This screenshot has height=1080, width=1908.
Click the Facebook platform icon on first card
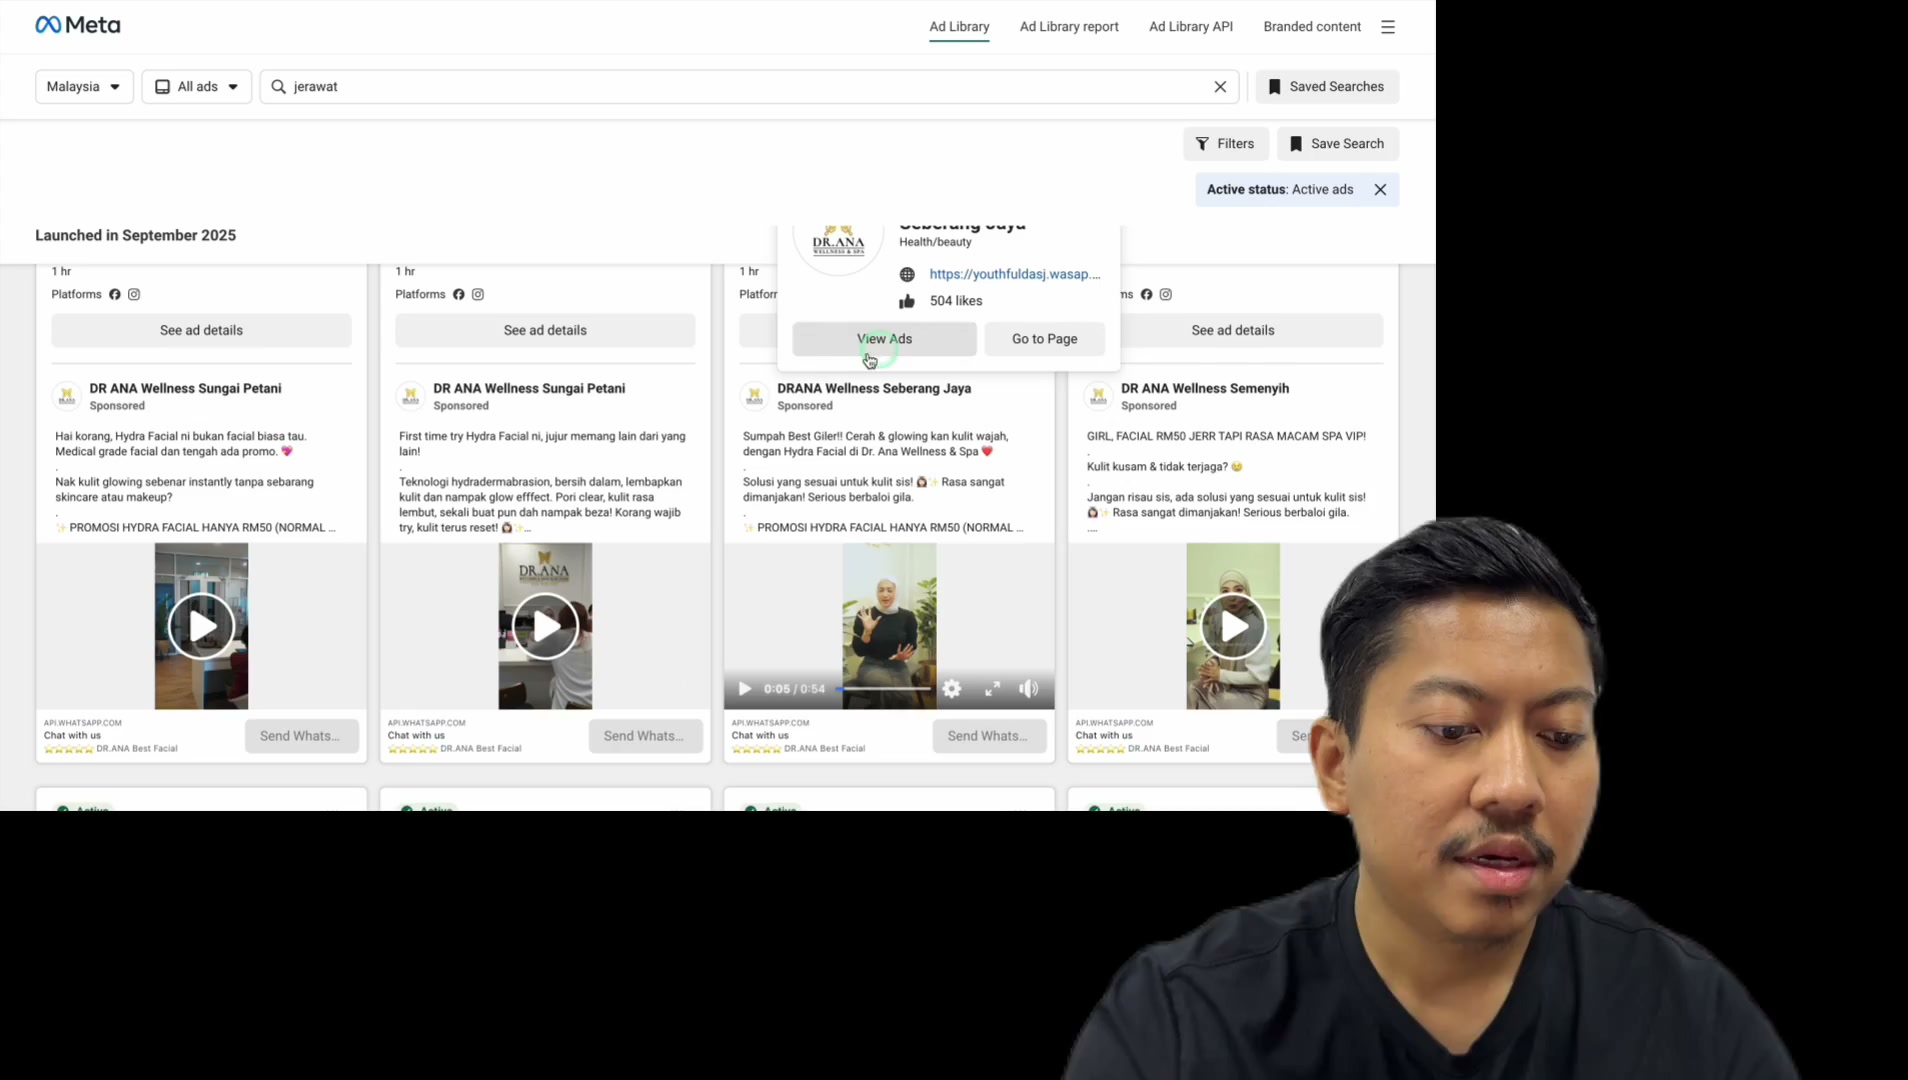pyautogui.click(x=115, y=295)
